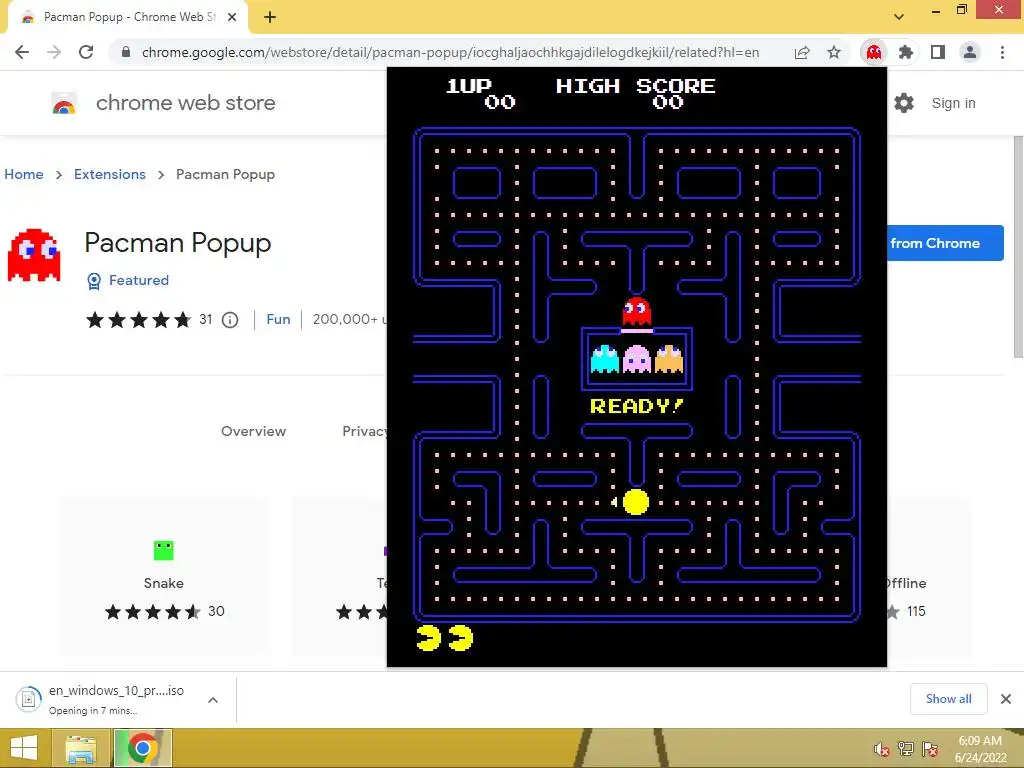Click the Pacman Popup extension icon in toolbar
The image size is (1024, 768).
click(x=874, y=52)
